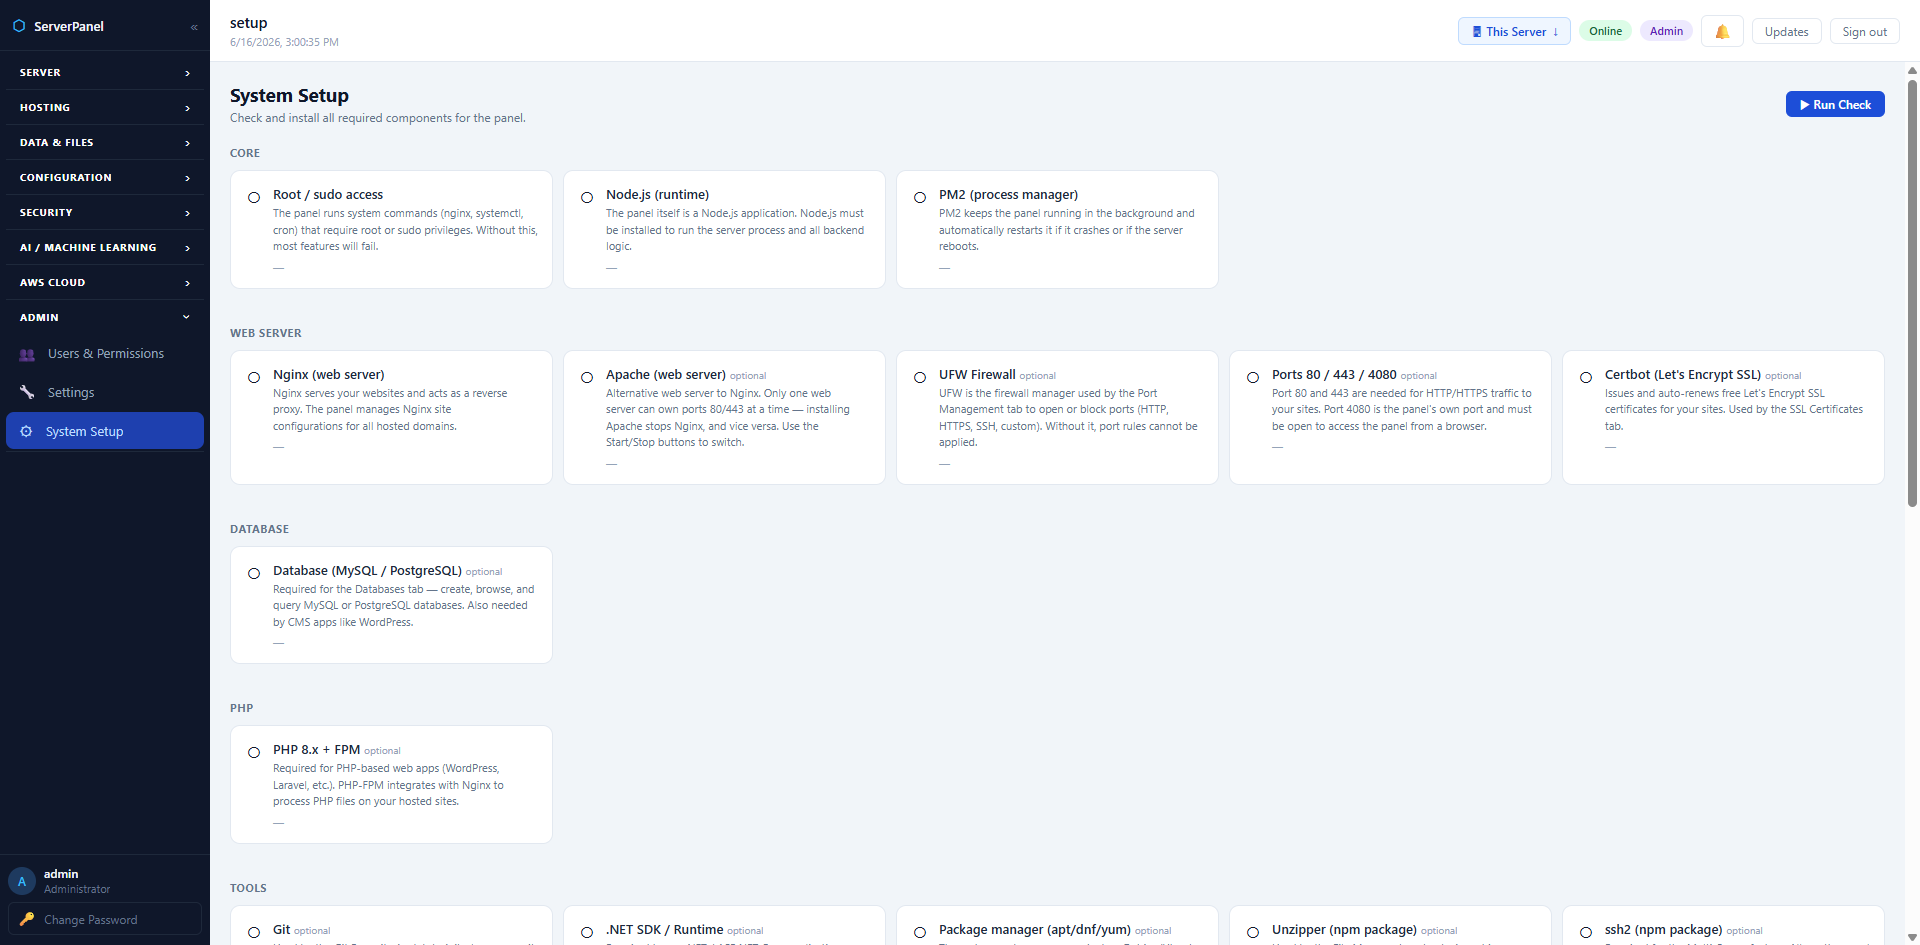Click the Users & Permissions people icon

point(27,354)
